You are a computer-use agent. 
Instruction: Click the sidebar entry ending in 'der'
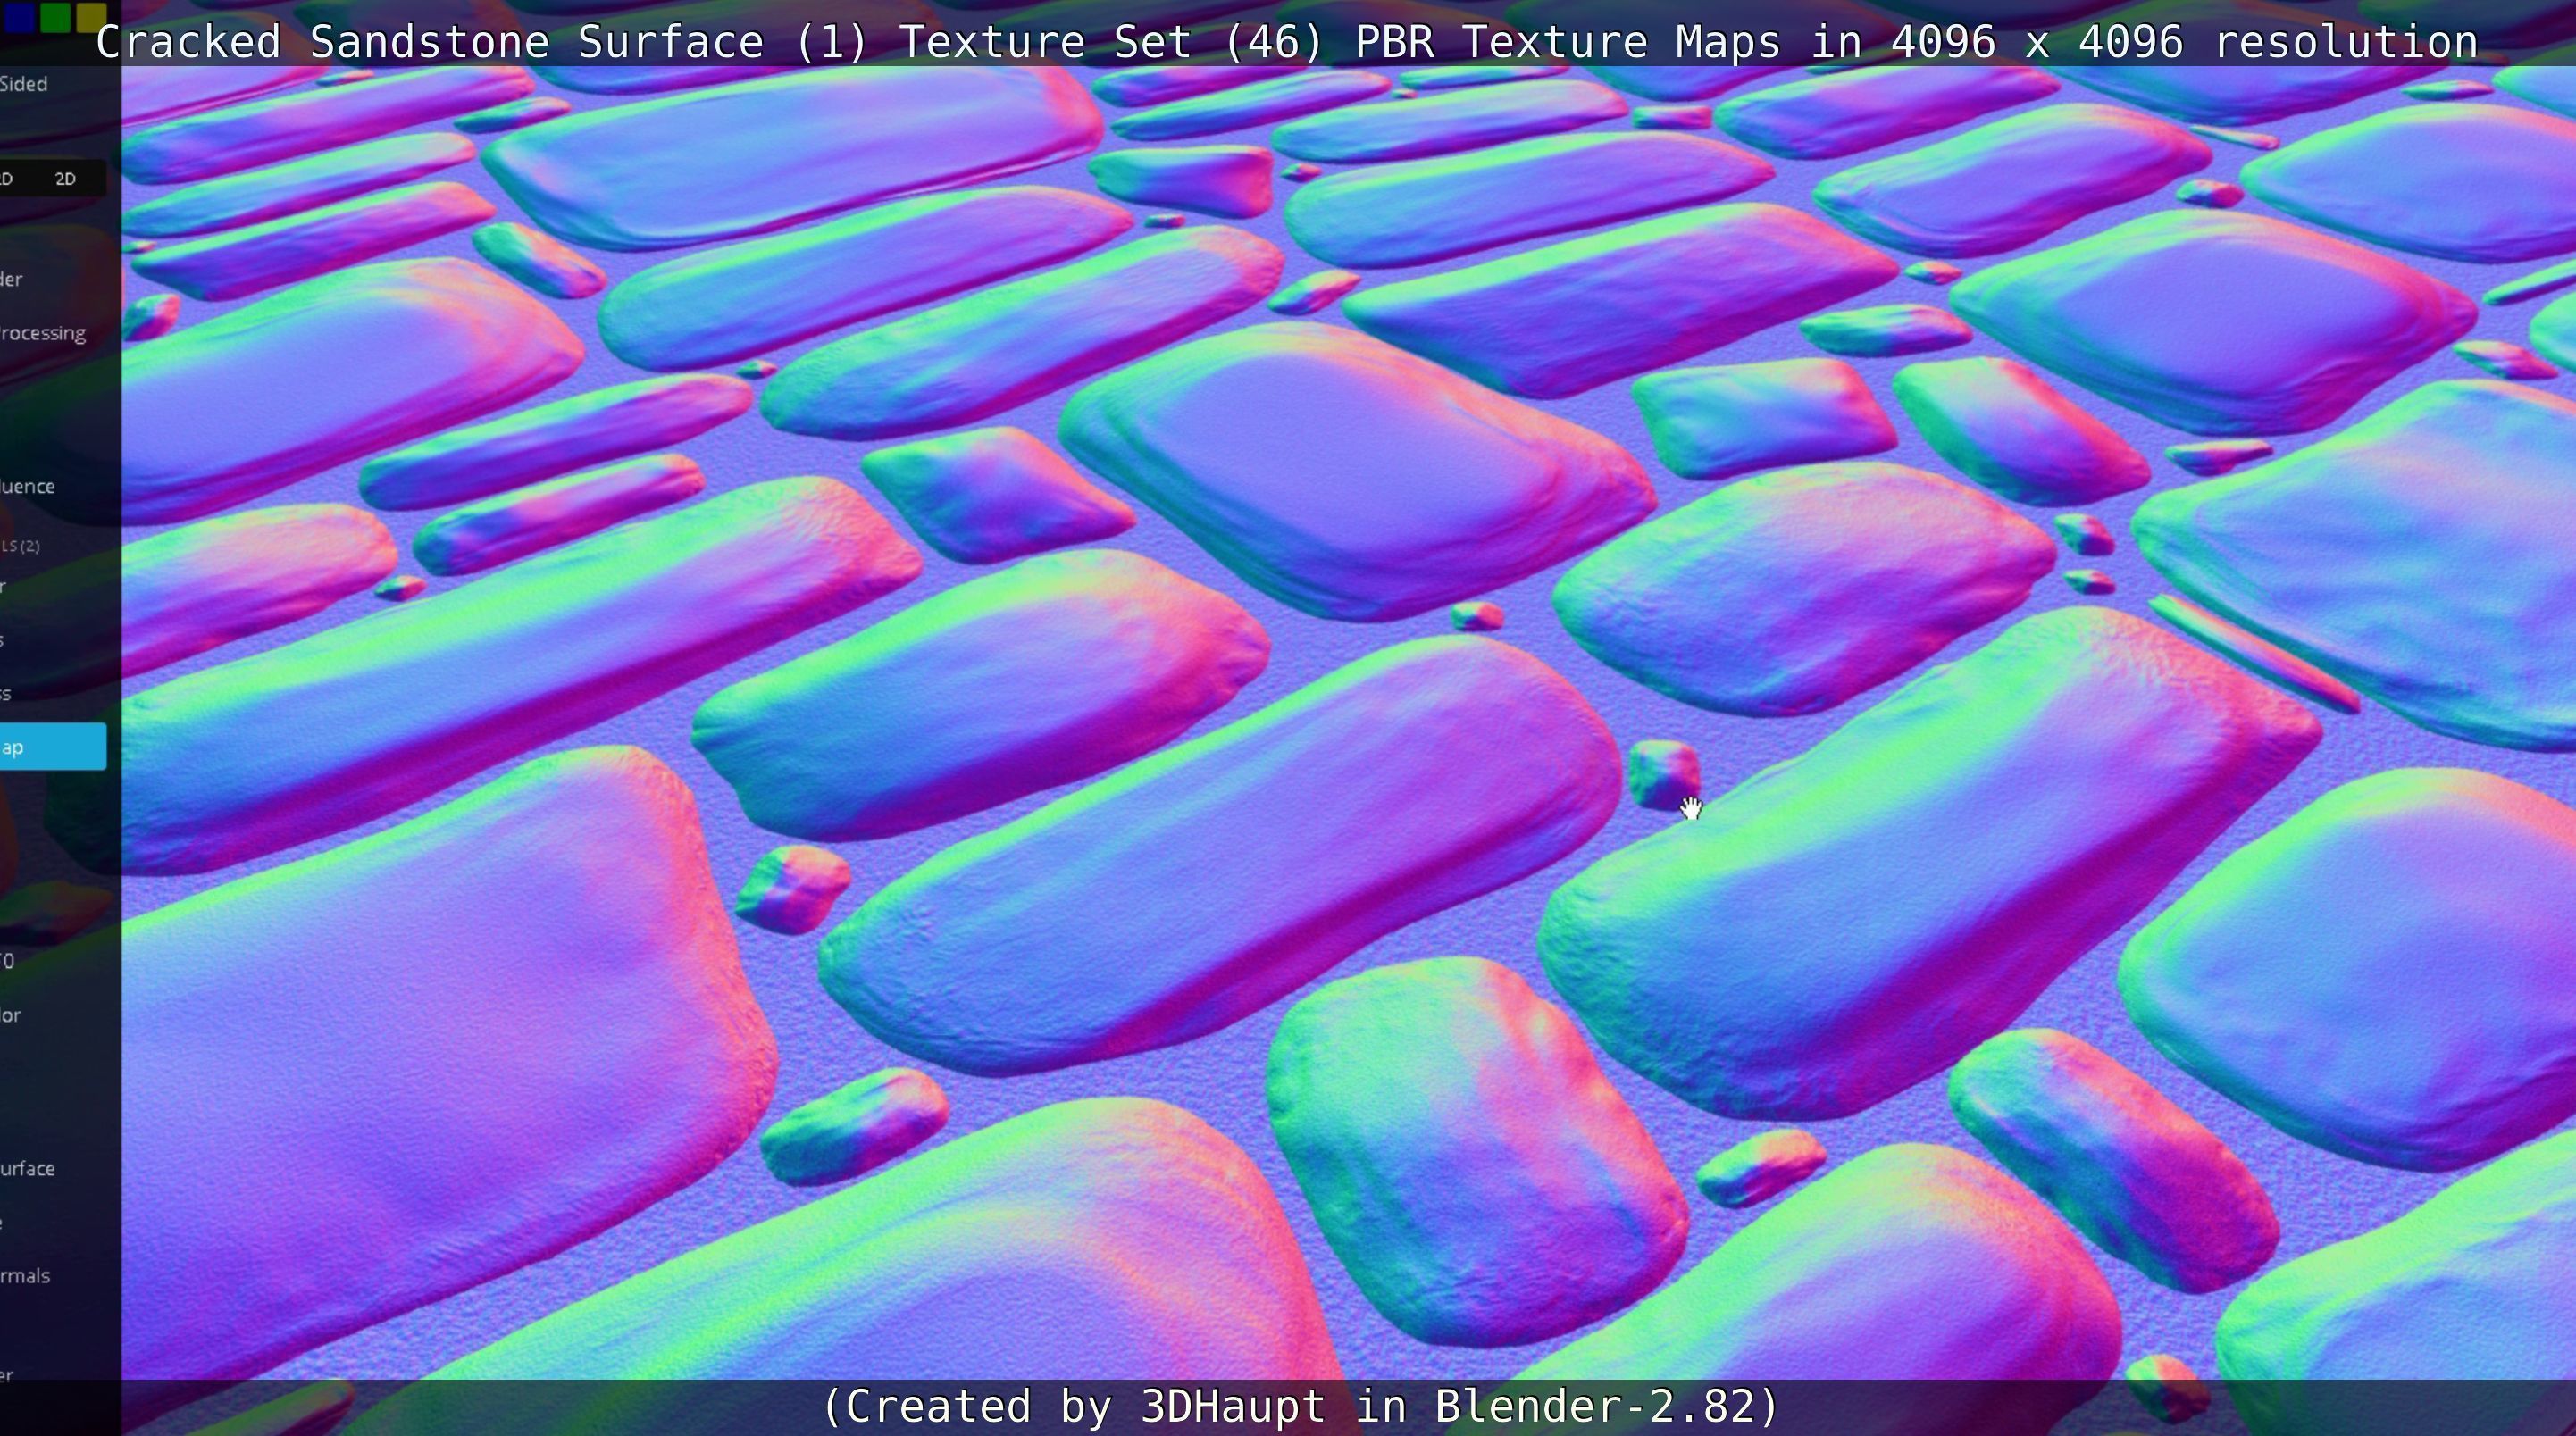12,279
